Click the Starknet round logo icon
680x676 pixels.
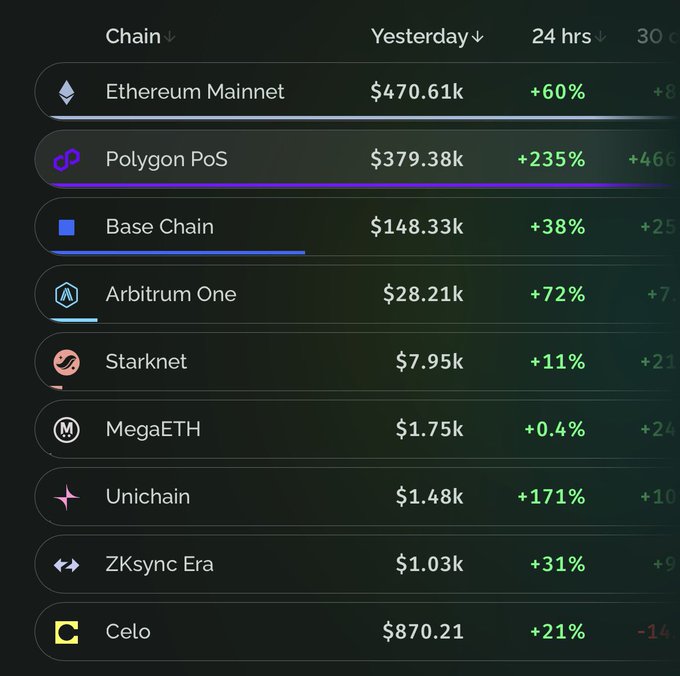point(66,362)
